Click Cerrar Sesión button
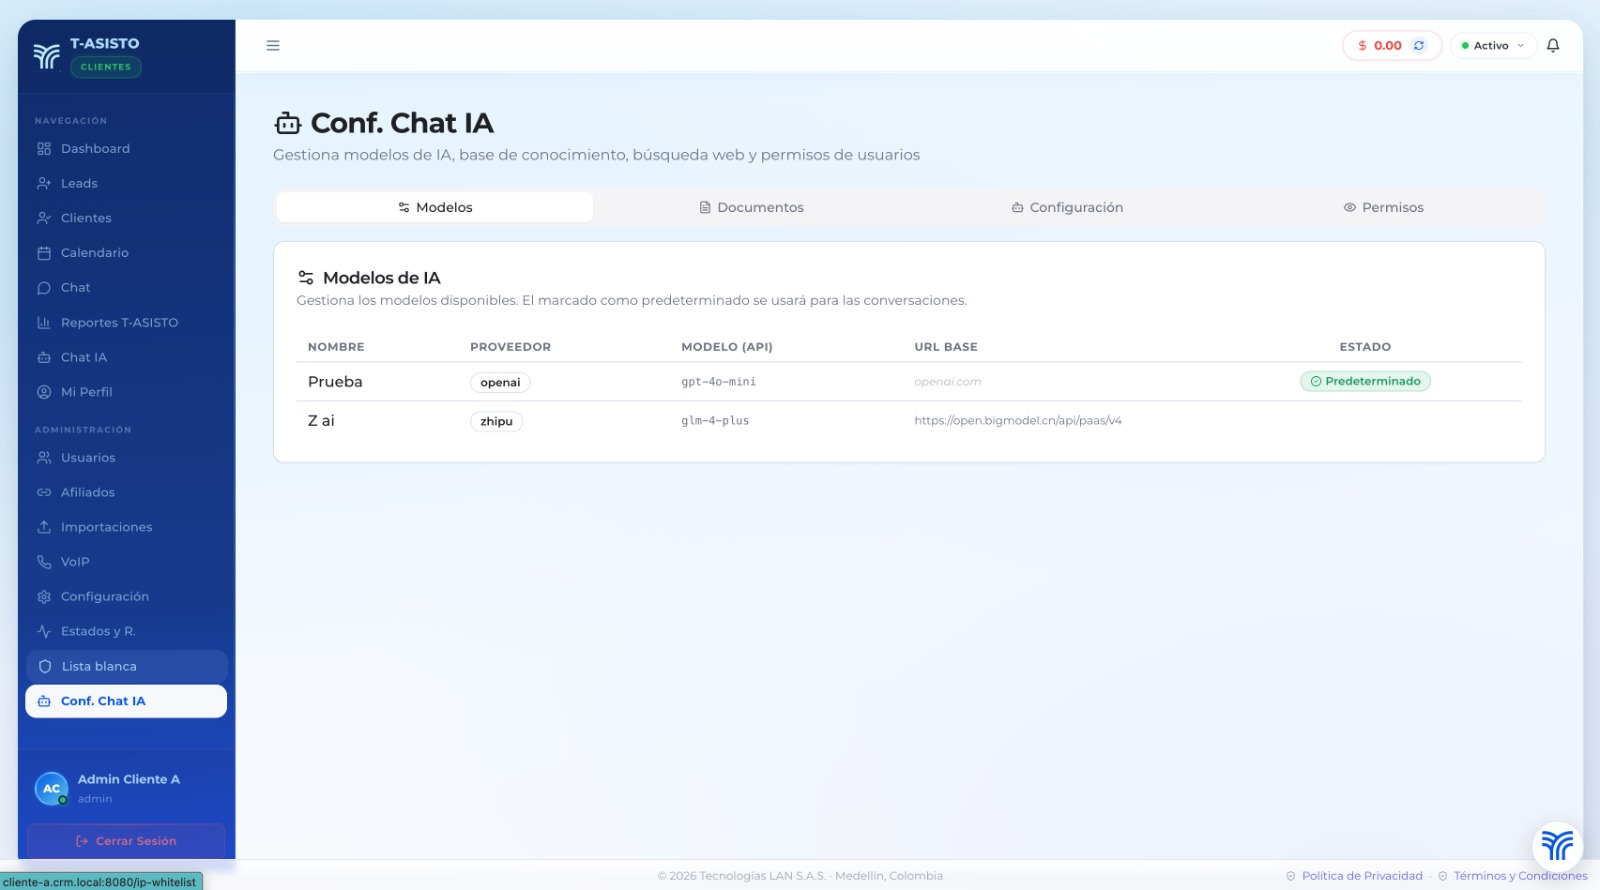Screen dimensions: 1600x890 (126, 841)
